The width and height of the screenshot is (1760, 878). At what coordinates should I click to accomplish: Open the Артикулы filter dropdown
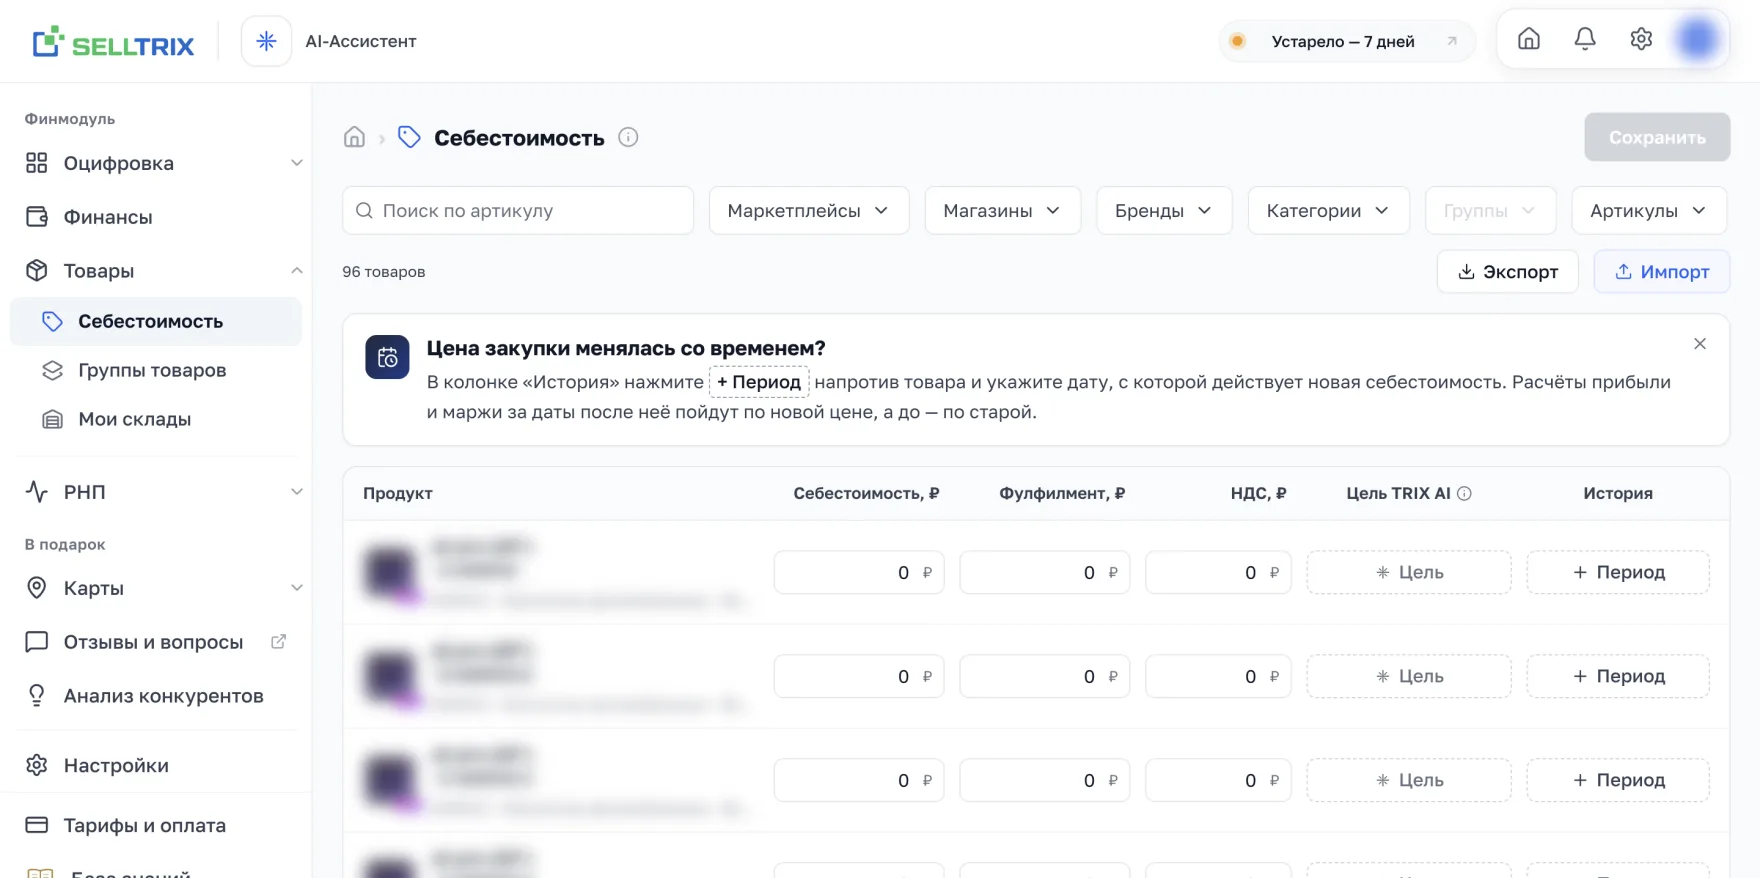[1650, 211]
